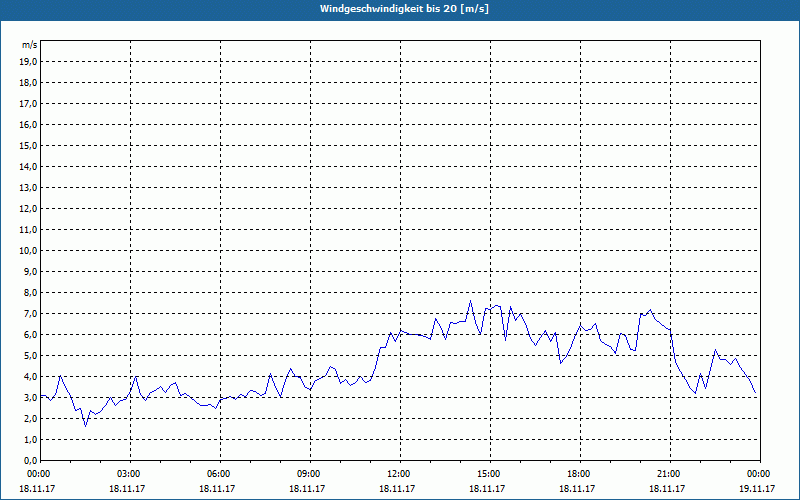Select the 14,0 y-axis label
The height and width of the screenshot is (500, 800).
click(29, 166)
